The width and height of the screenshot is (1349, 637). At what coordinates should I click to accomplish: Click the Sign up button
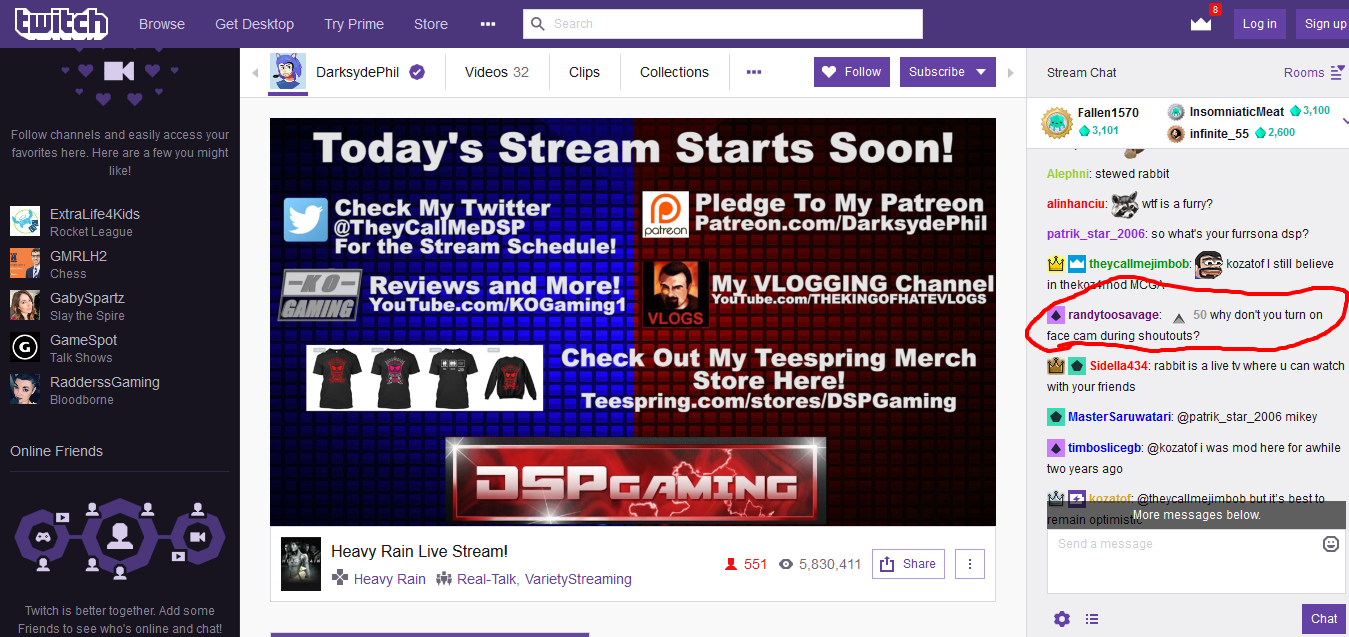pyautogui.click(x=1325, y=24)
